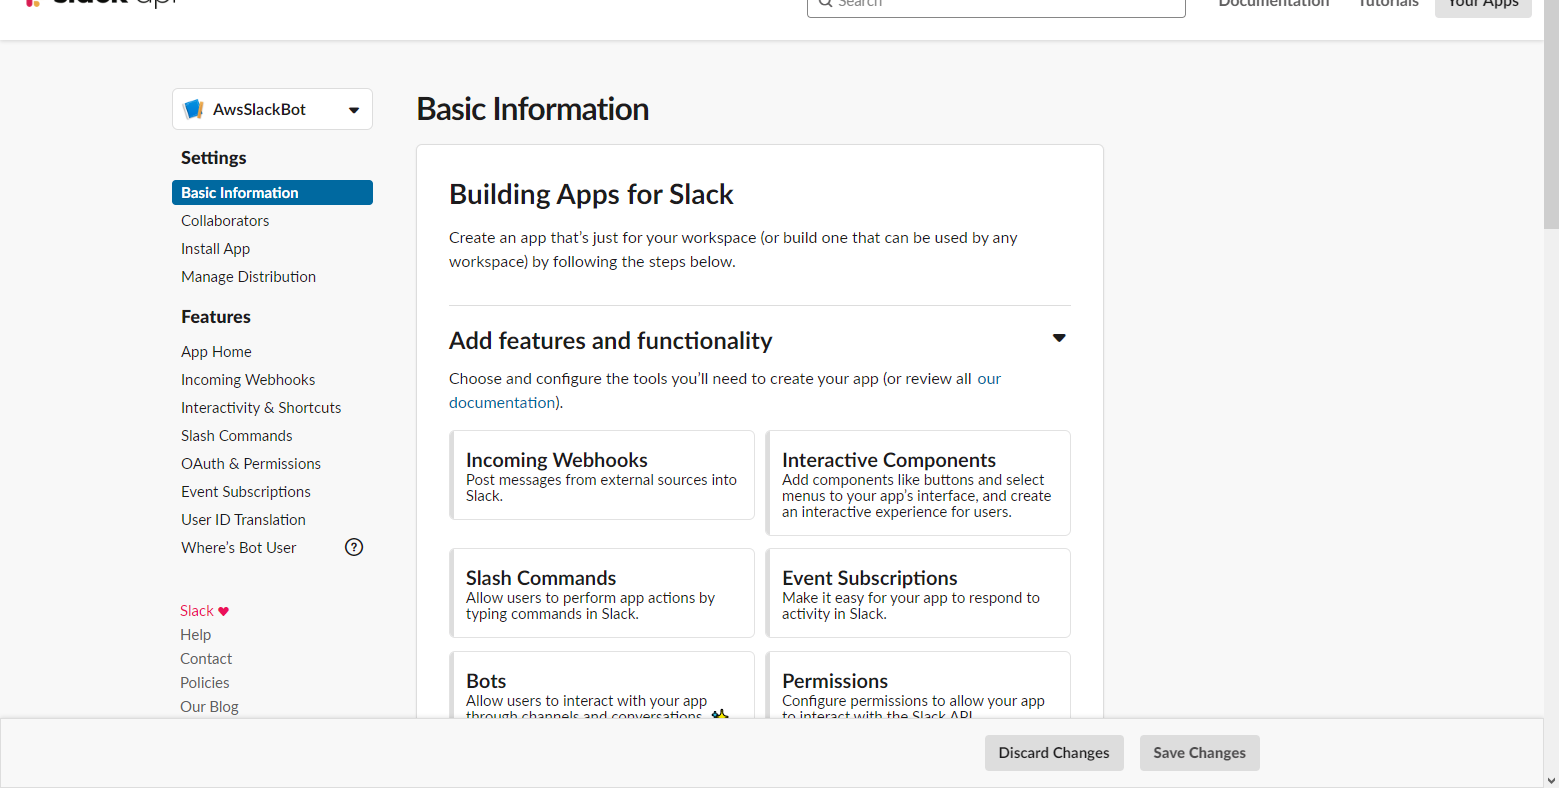This screenshot has height=788, width=1559.
Task: Click the Slack footer link
Action: (x=197, y=611)
